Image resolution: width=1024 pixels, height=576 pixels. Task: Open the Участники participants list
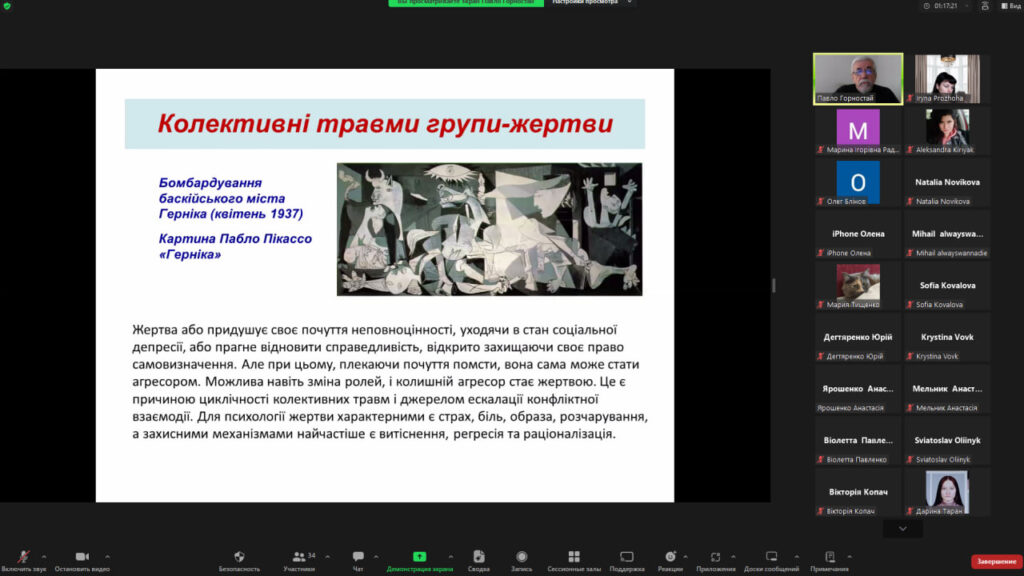tap(298, 558)
